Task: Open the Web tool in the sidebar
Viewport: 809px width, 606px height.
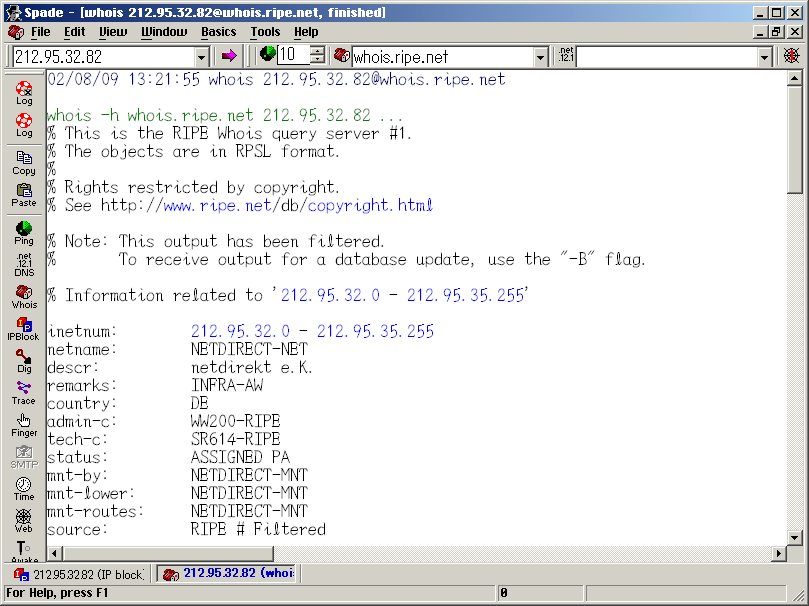Action: (x=24, y=521)
